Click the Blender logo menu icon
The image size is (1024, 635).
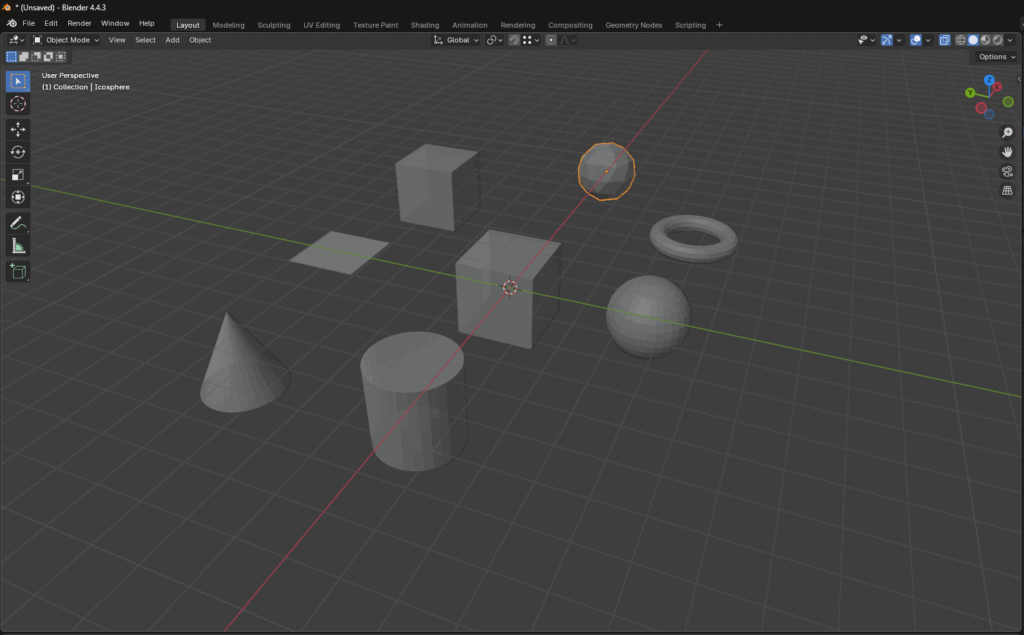(12, 24)
